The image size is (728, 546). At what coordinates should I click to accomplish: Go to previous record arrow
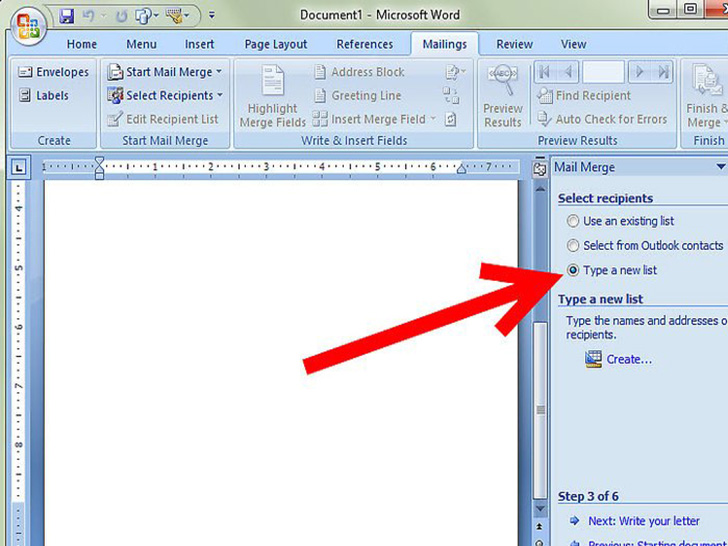pyautogui.click(x=568, y=72)
